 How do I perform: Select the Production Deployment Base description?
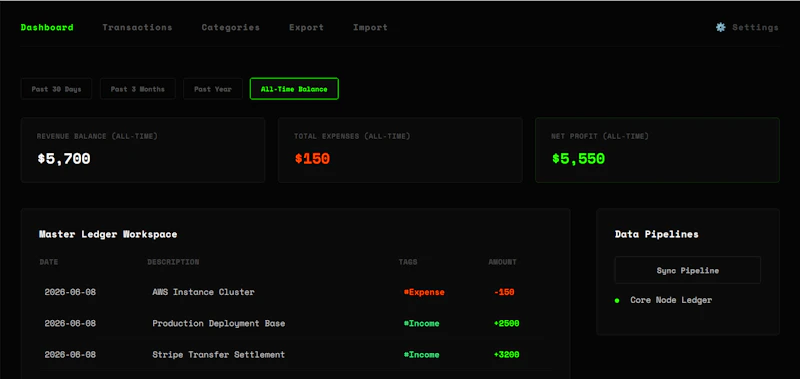[218, 323]
